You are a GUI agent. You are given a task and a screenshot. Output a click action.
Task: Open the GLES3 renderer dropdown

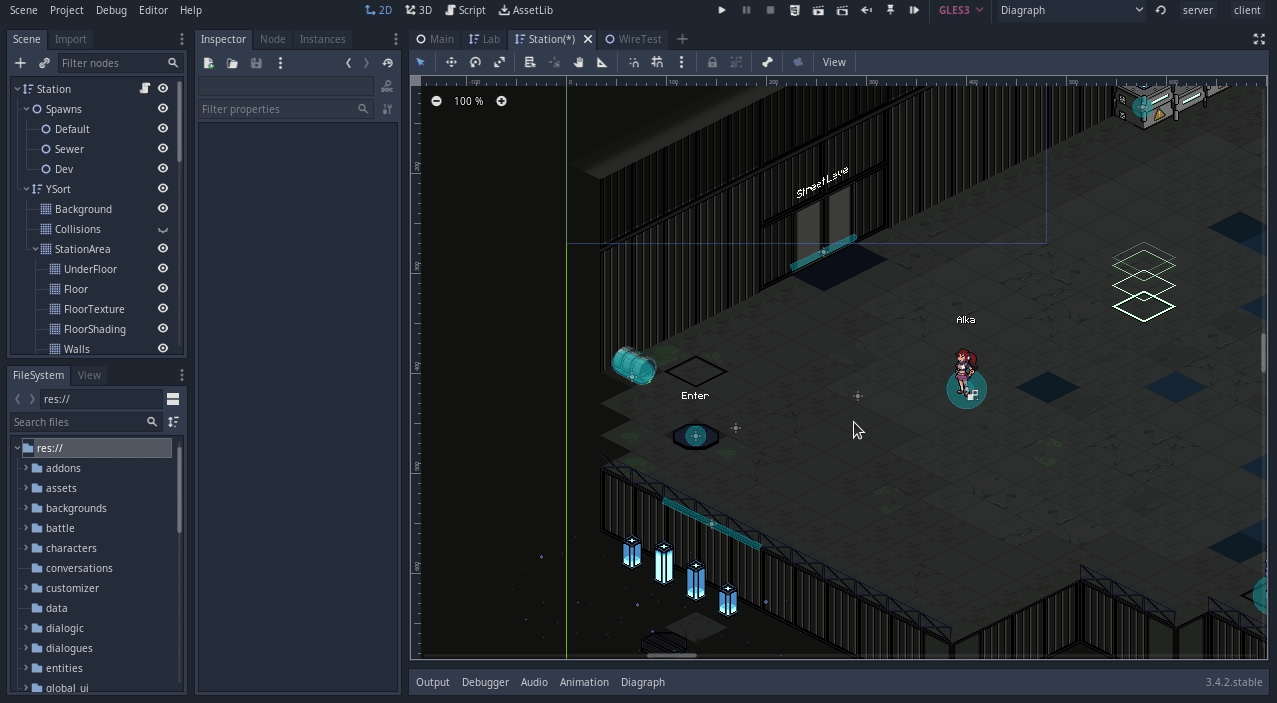[x=960, y=10]
